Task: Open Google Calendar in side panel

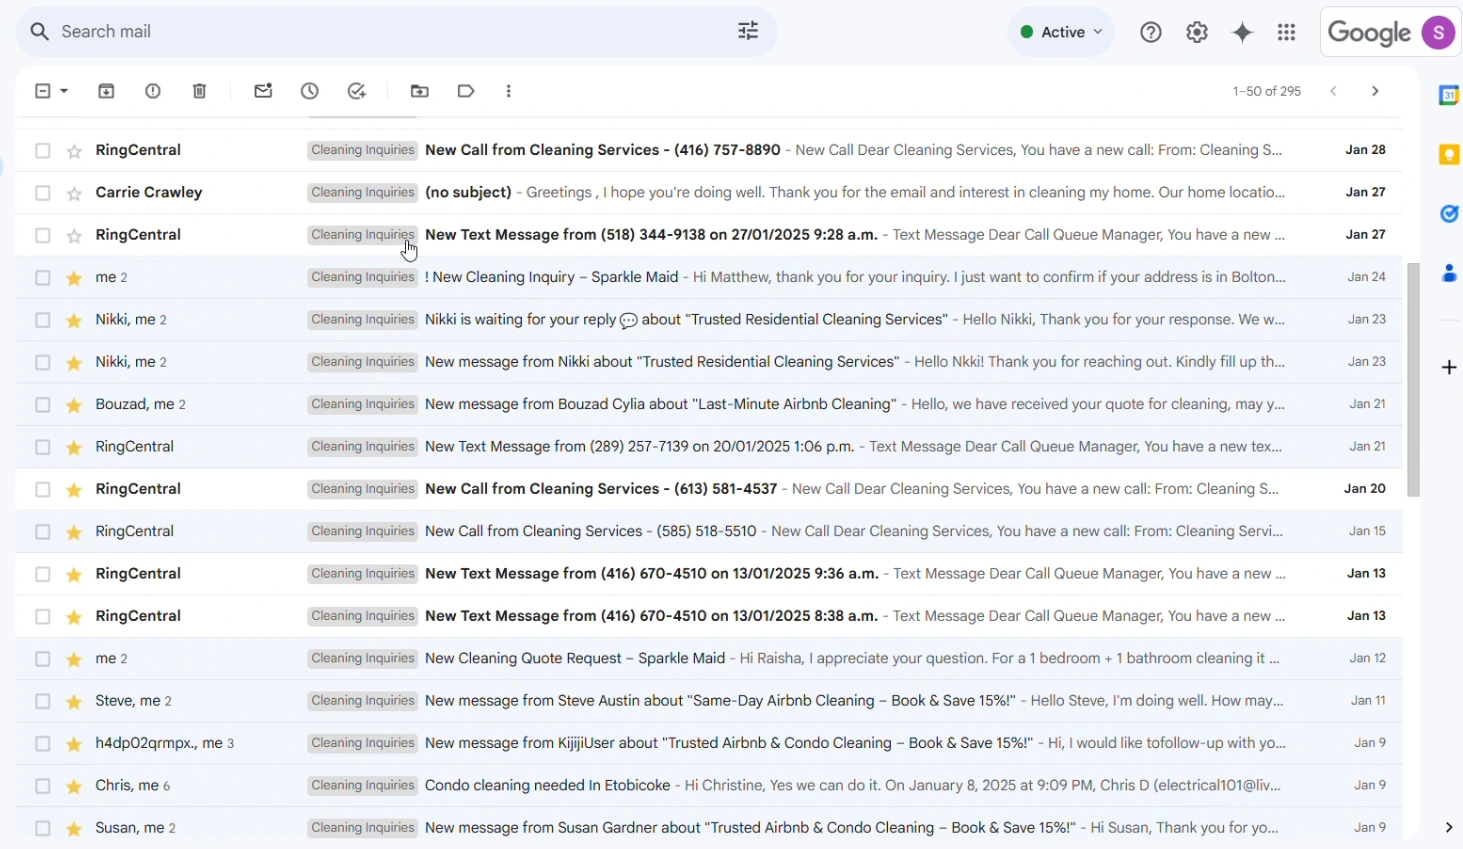Action: point(1449,95)
